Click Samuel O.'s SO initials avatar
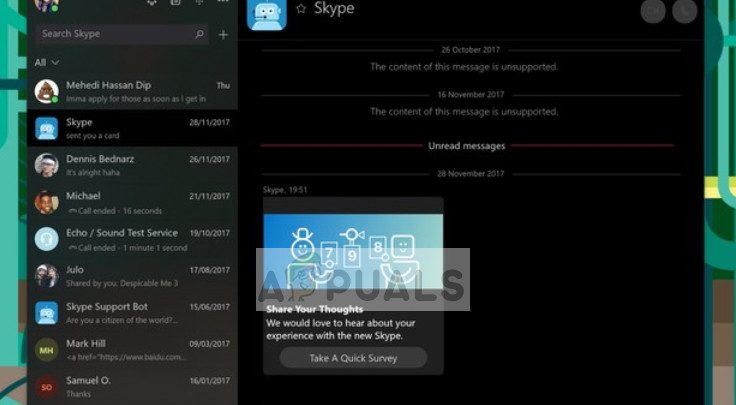 click(46, 387)
